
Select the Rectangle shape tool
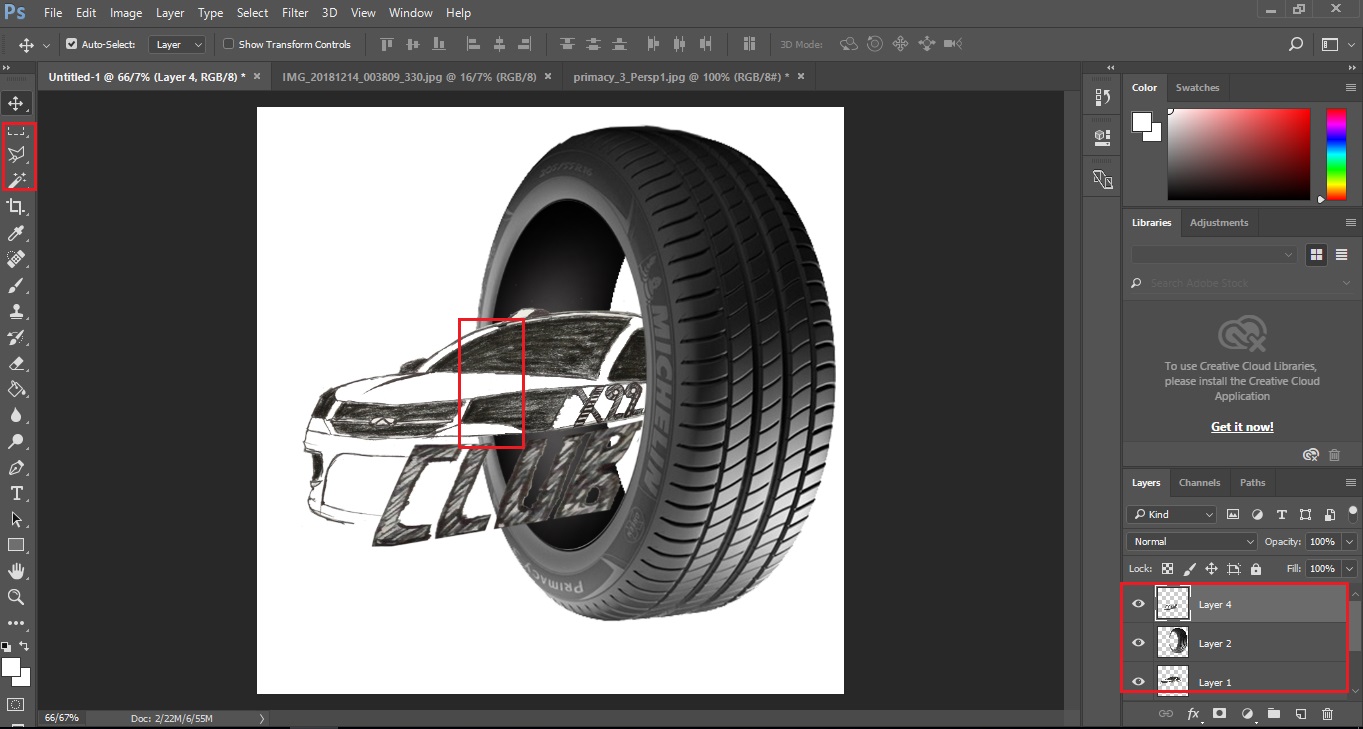point(16,545)
